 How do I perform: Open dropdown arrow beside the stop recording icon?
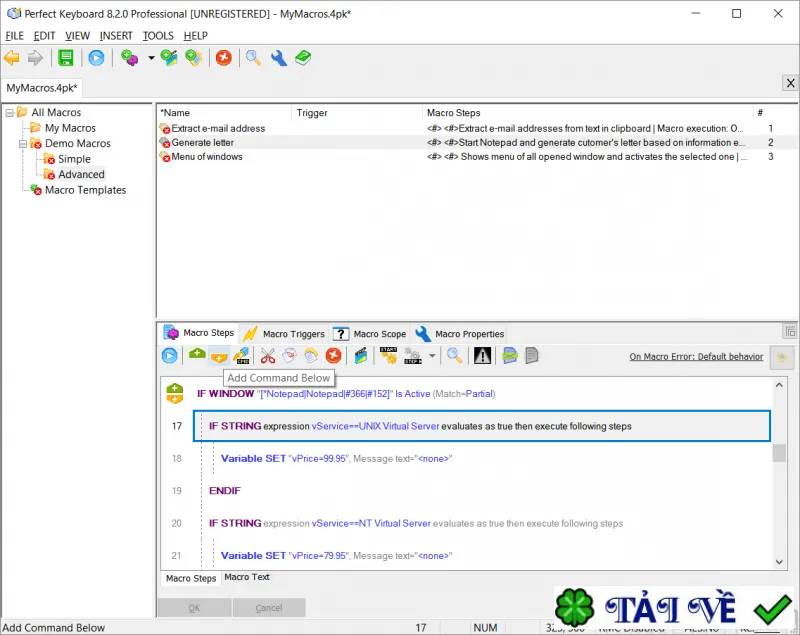pyautogui.click(x=432, y=355)
